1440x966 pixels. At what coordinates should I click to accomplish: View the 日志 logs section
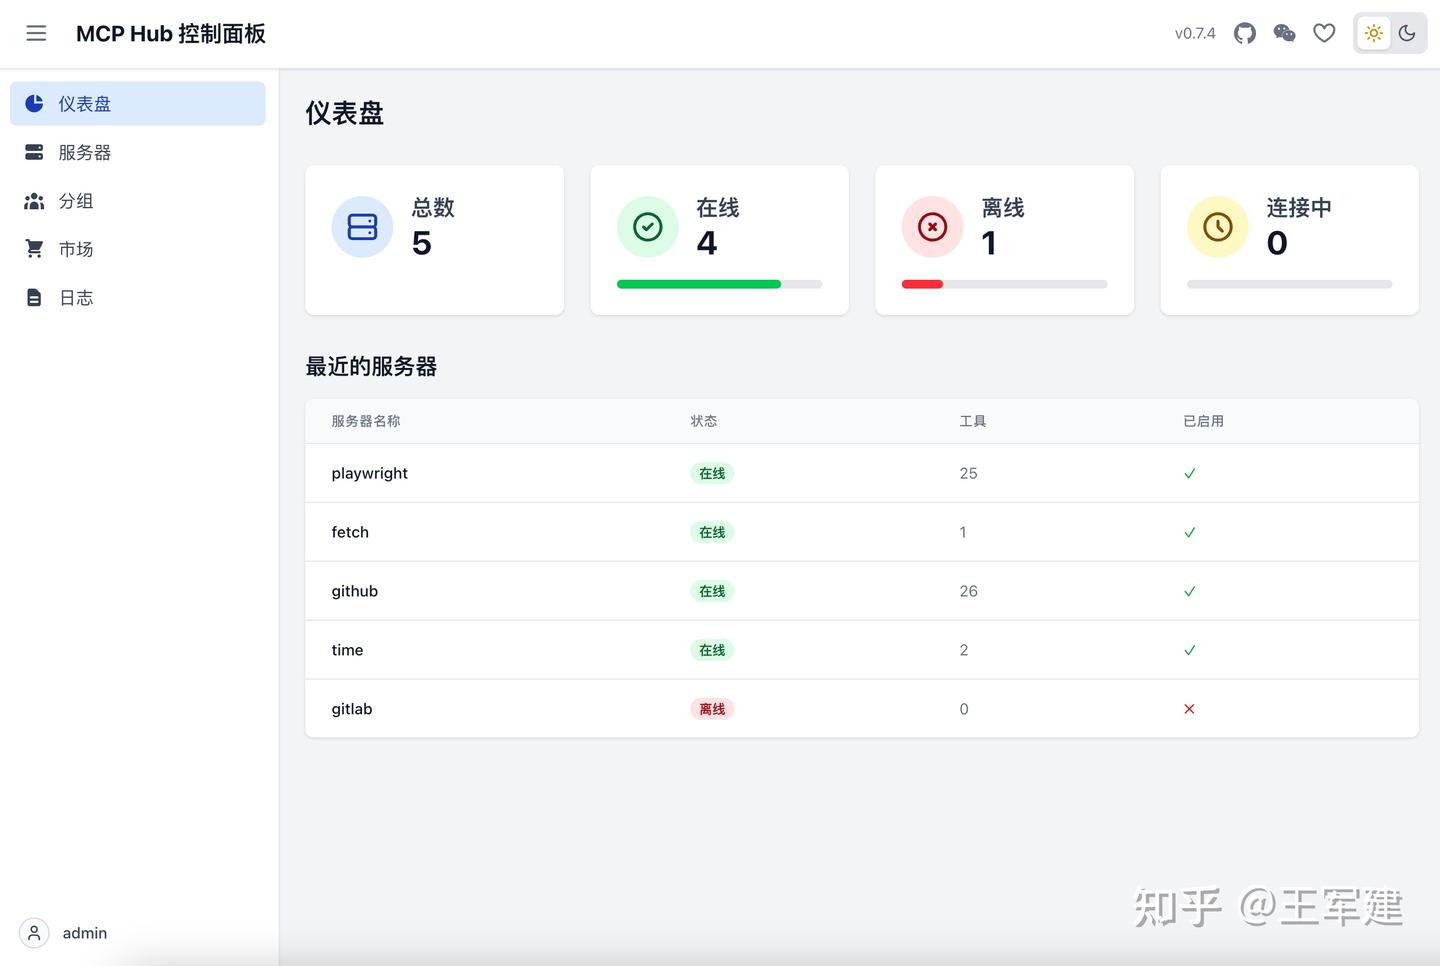click(76, 297)
